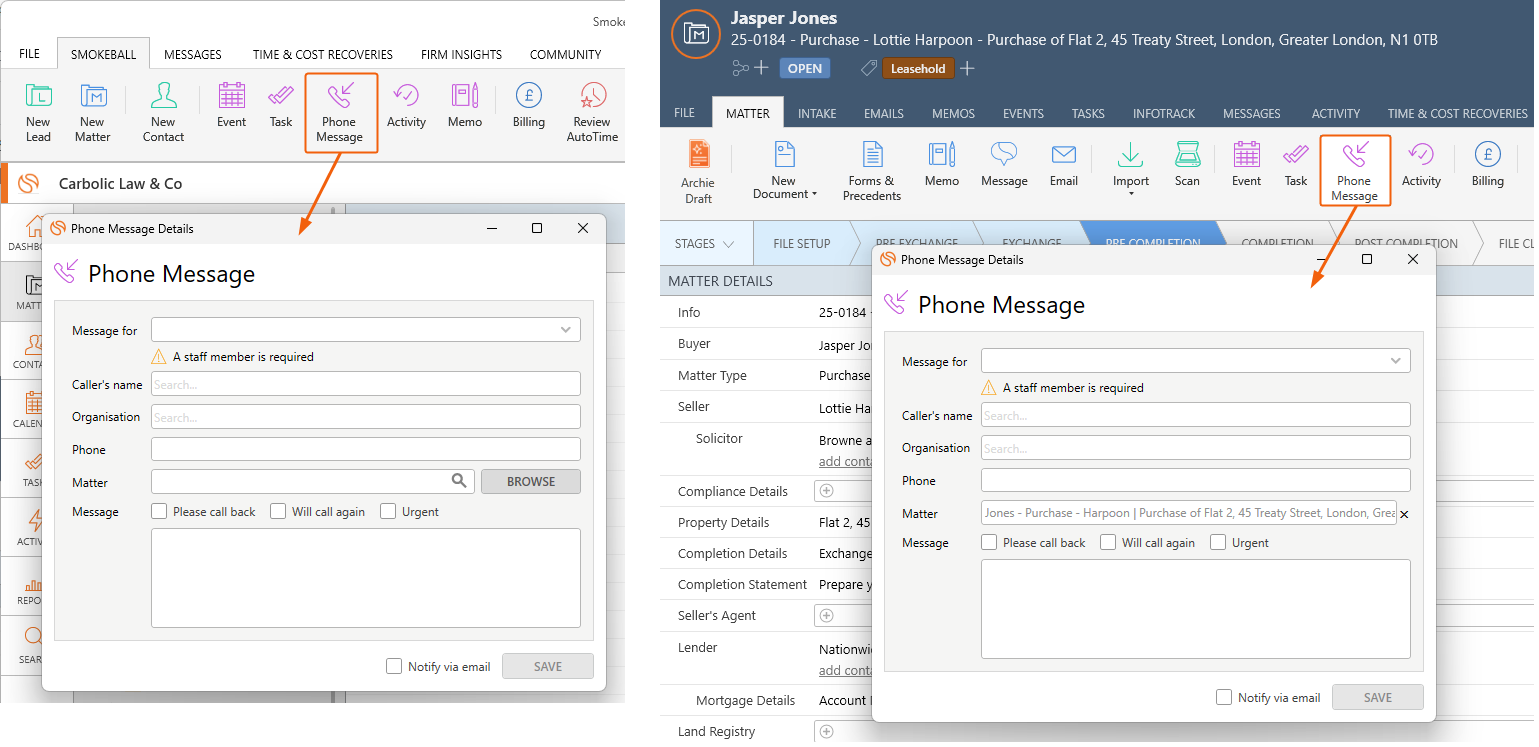Click Organisation field in right dialog
This screenshot has width=1539, height=747.
click(x=1196, y=448)
